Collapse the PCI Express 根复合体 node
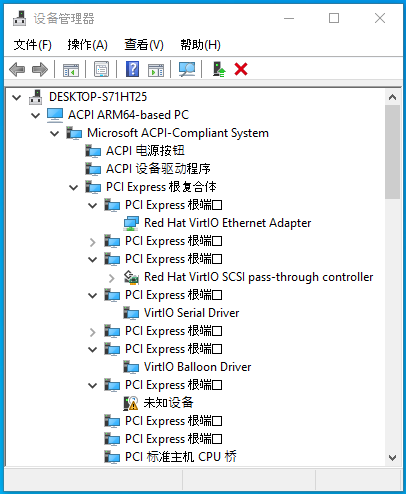This screenshot has width=406, height=494. 73,187
